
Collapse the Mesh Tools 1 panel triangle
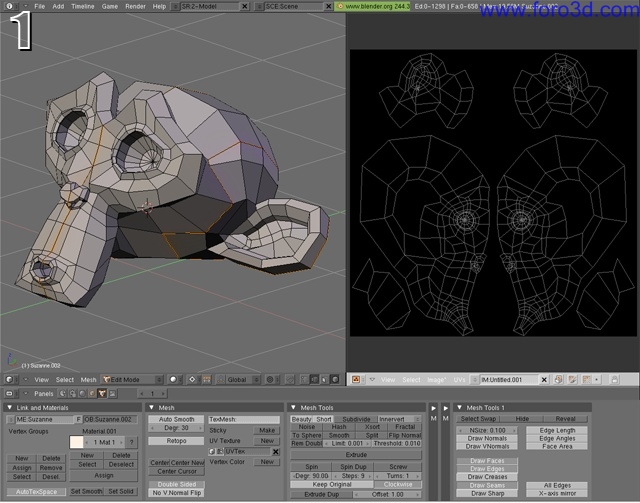pyautogui.click(x=459, y=407)
